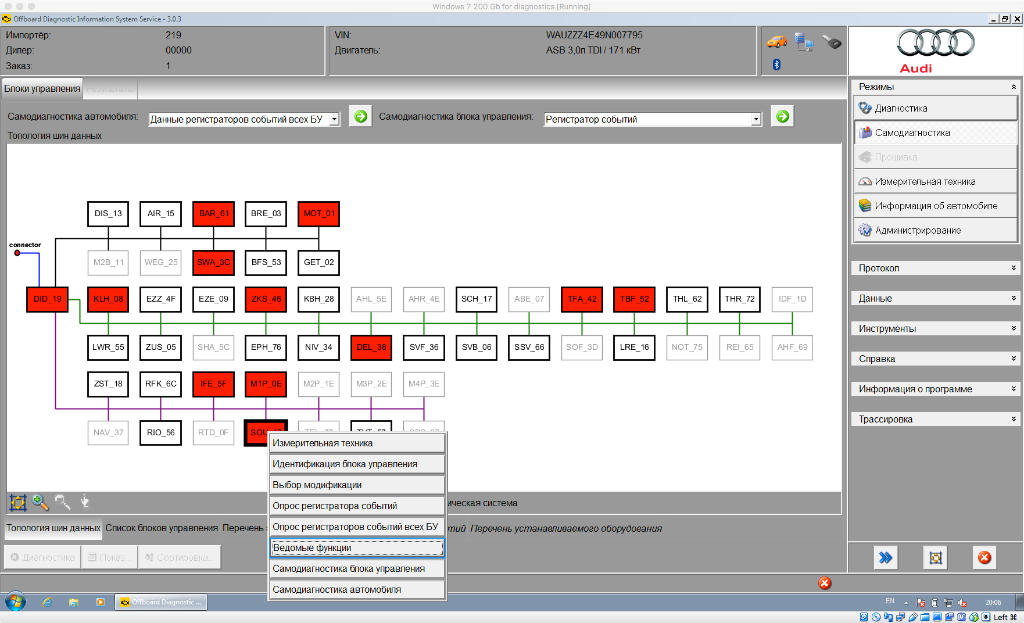Image resolution: width=1024 pixels, height=623 pixels.
Task: Click the fit-to-view icon below the topology
Action: coord(17,502)
